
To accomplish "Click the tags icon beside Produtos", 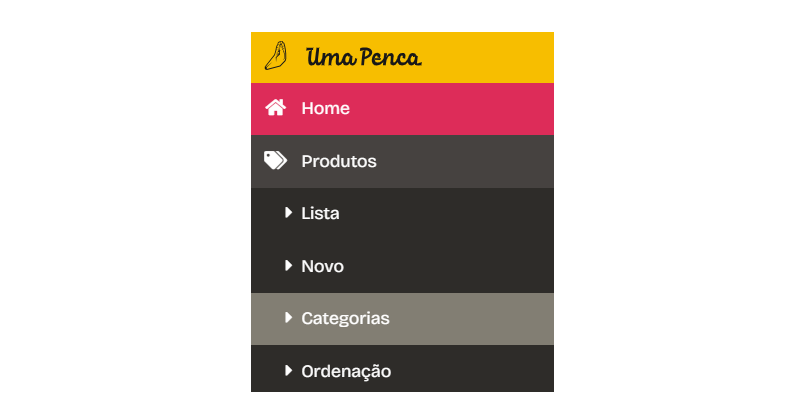I will pyautogui.click(x=276, y=161).
